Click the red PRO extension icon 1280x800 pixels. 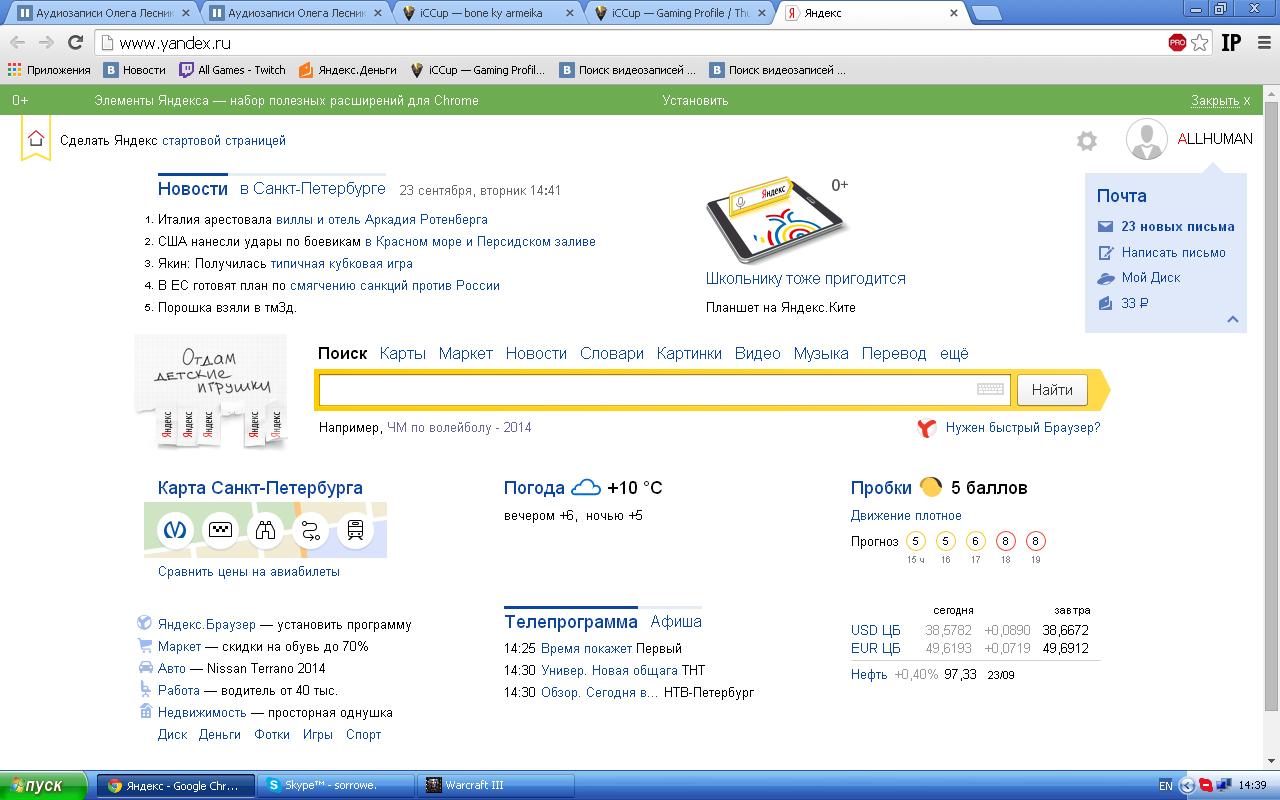pyautogui.click(x=1177, y=42)
